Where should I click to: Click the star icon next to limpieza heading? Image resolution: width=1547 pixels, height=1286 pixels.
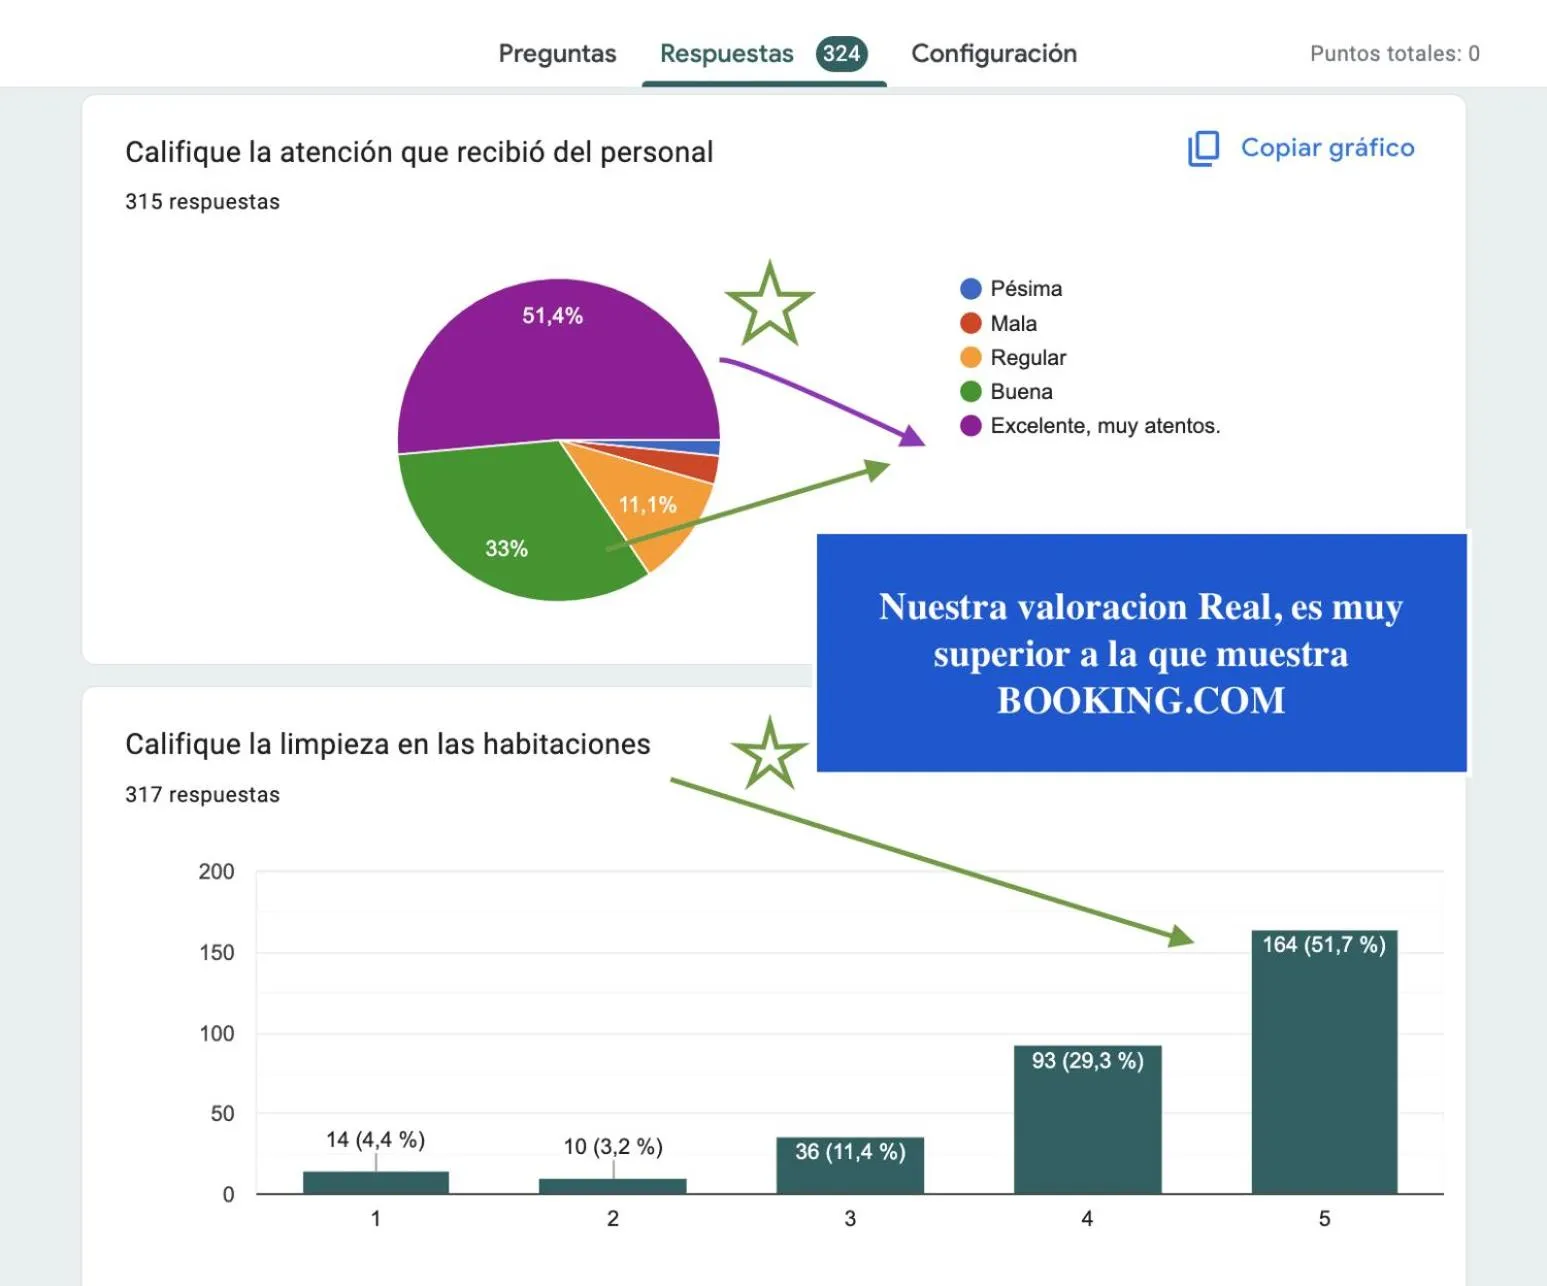769,755
